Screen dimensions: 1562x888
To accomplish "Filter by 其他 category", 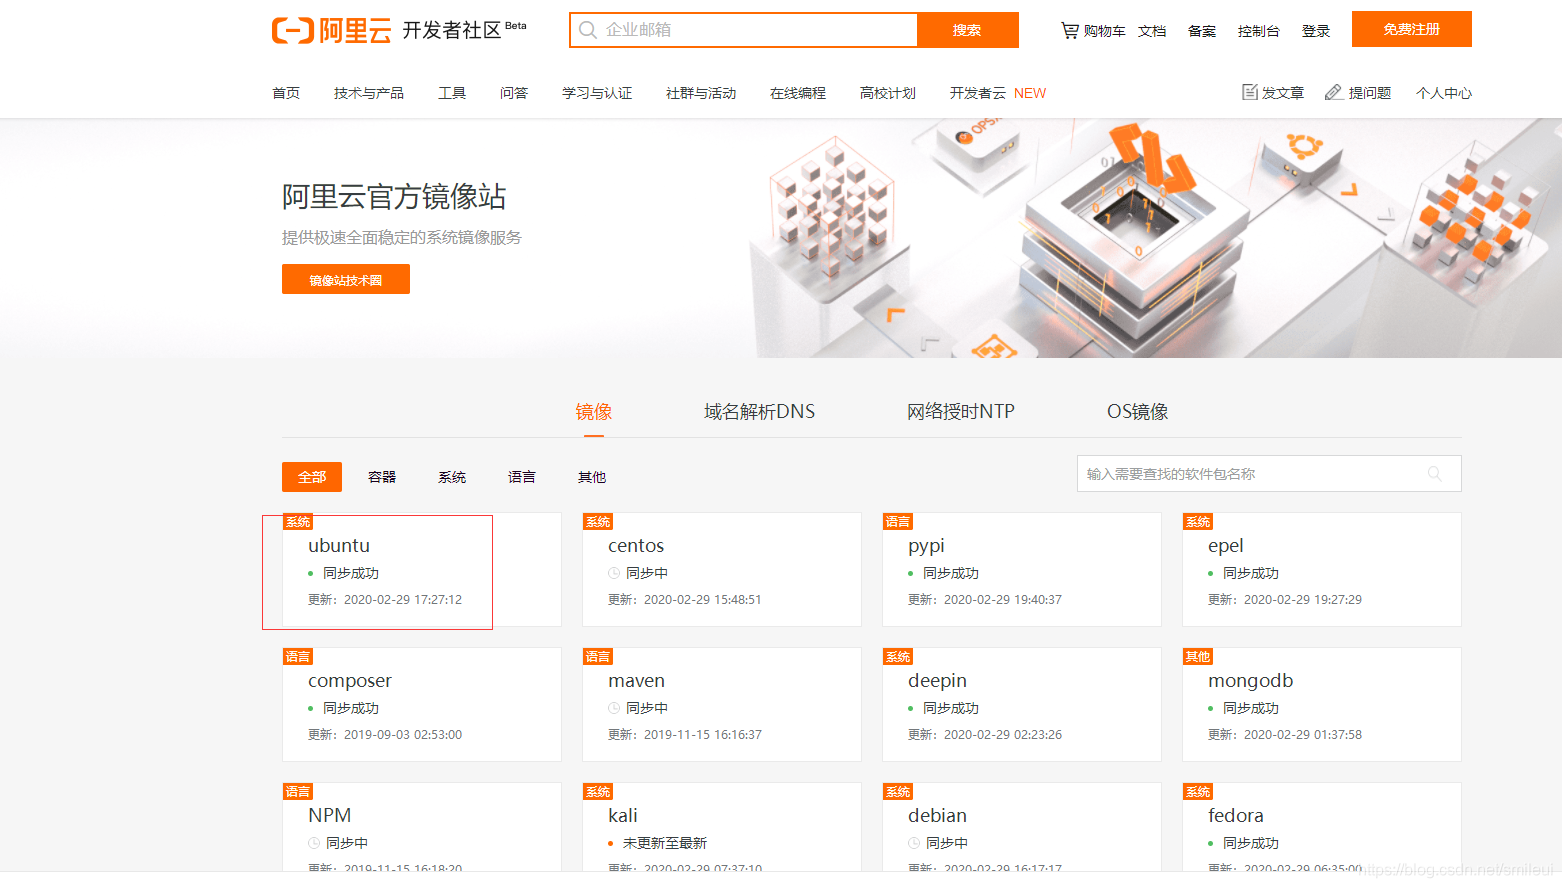I will (592, 477).
